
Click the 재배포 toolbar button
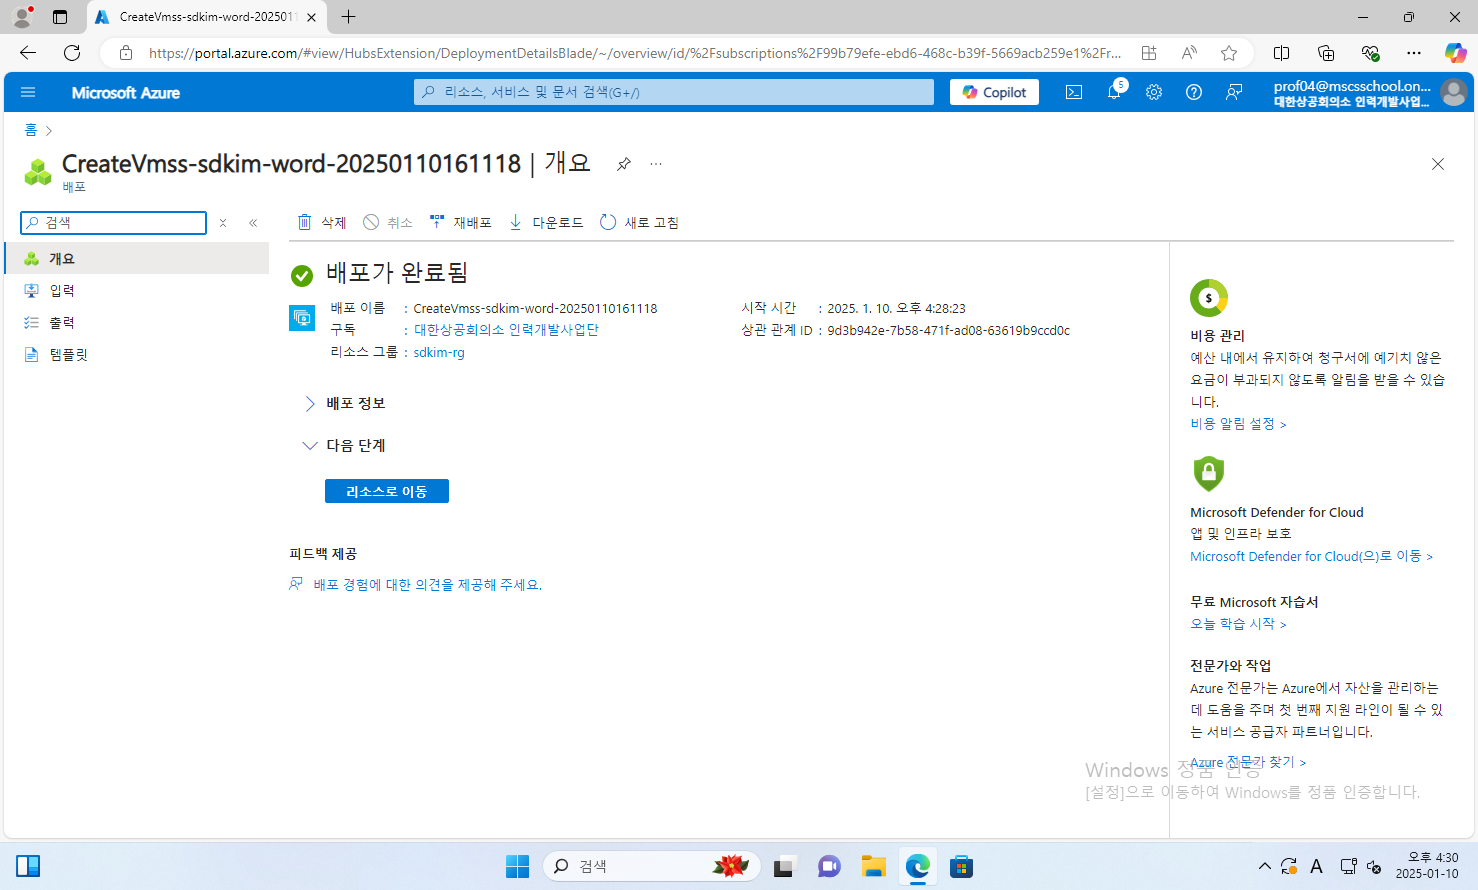click(x=460, y=222)
